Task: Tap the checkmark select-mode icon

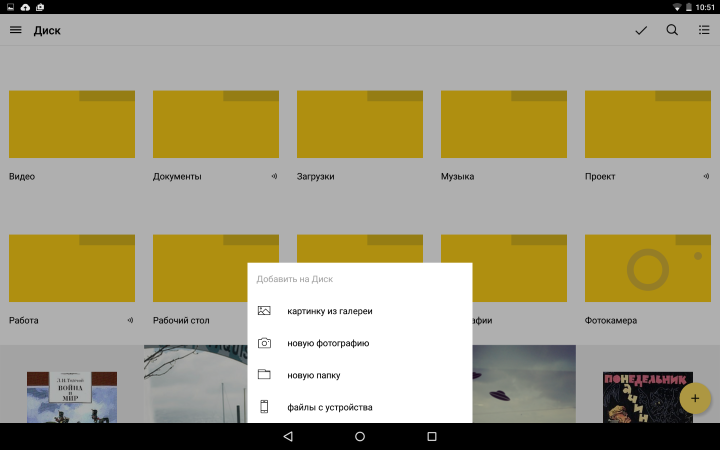Action: (641, 30)
